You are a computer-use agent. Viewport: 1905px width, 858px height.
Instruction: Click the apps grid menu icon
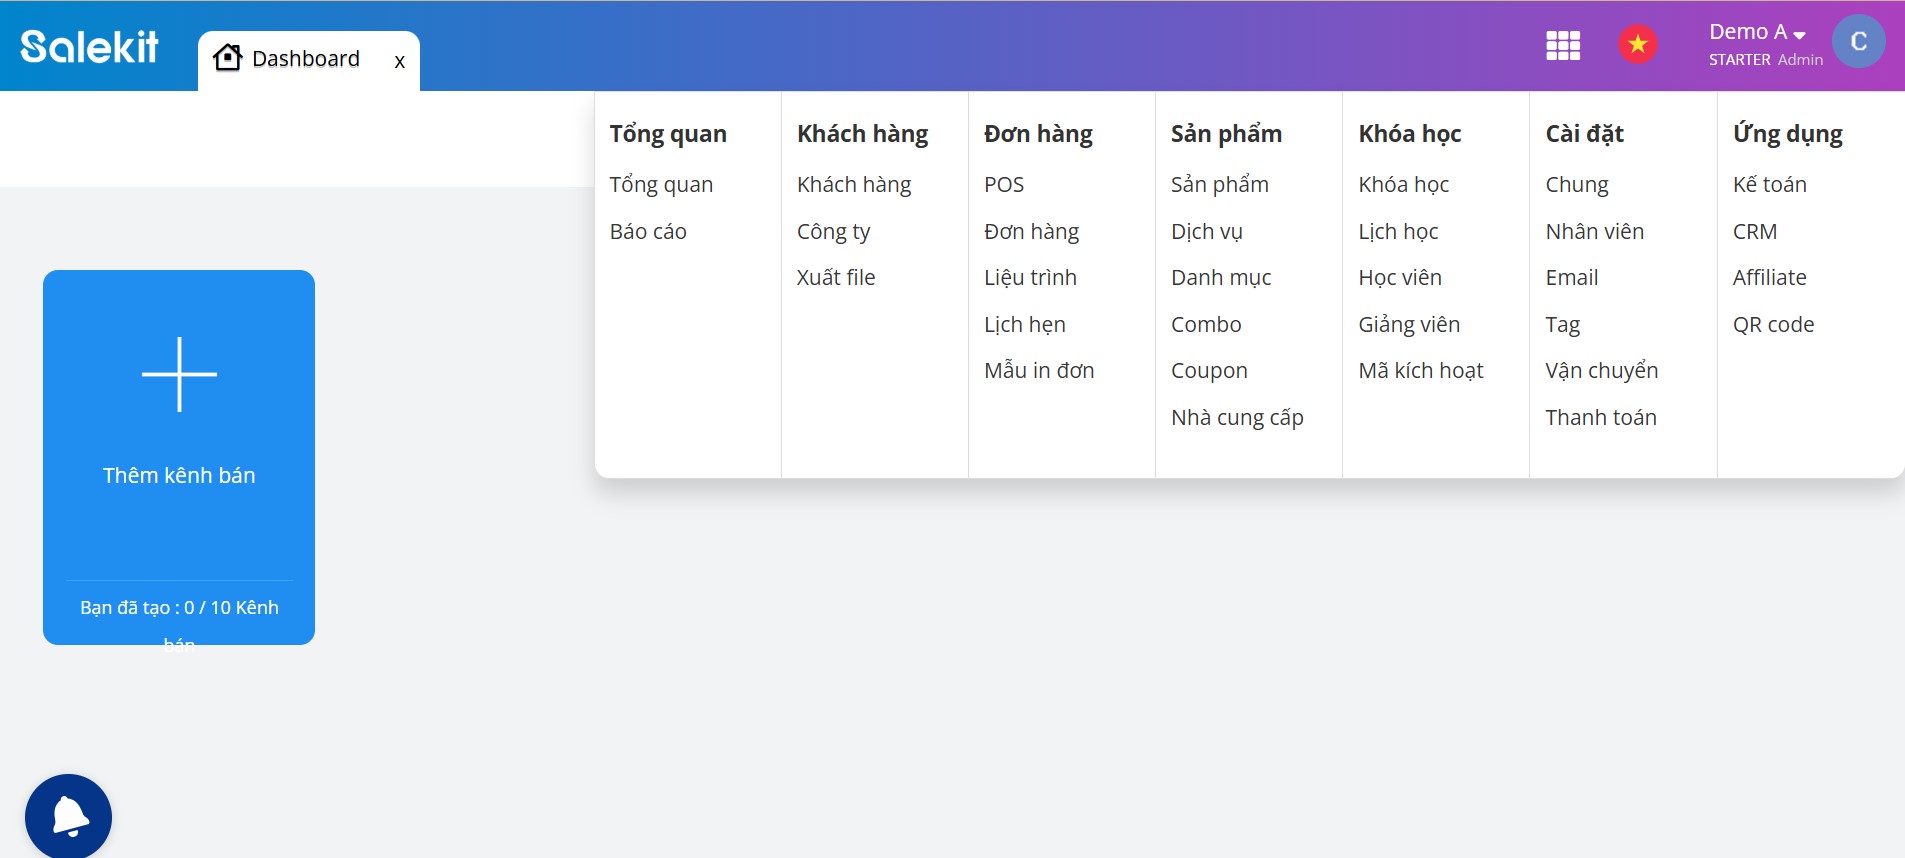coord(1563,45)
